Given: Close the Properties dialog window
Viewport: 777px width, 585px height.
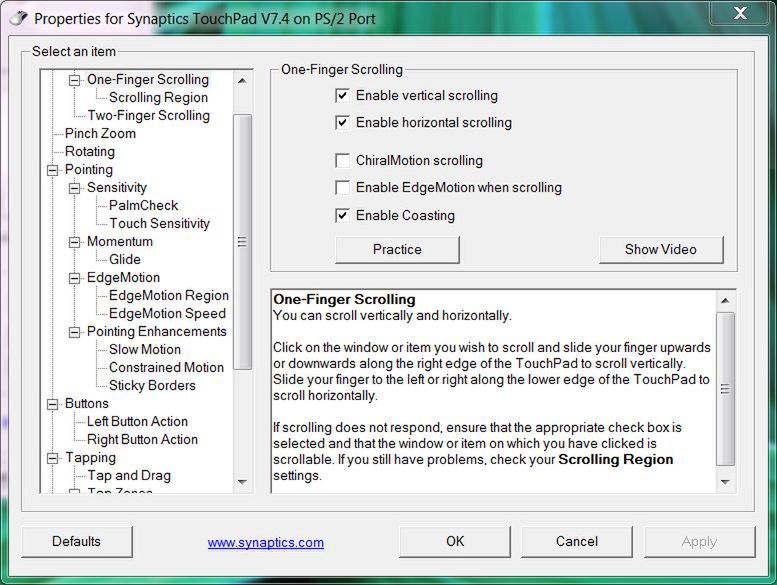Looking at the screenshot, I should click(740, 13).
